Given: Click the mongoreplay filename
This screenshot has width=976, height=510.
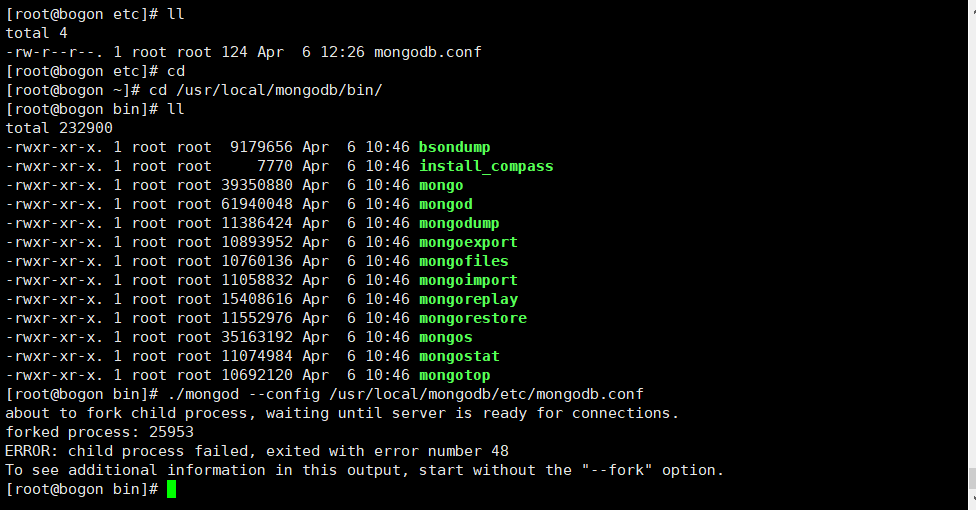Looking at the screenshot, I should pyautogui.click(x=468, y=300).
